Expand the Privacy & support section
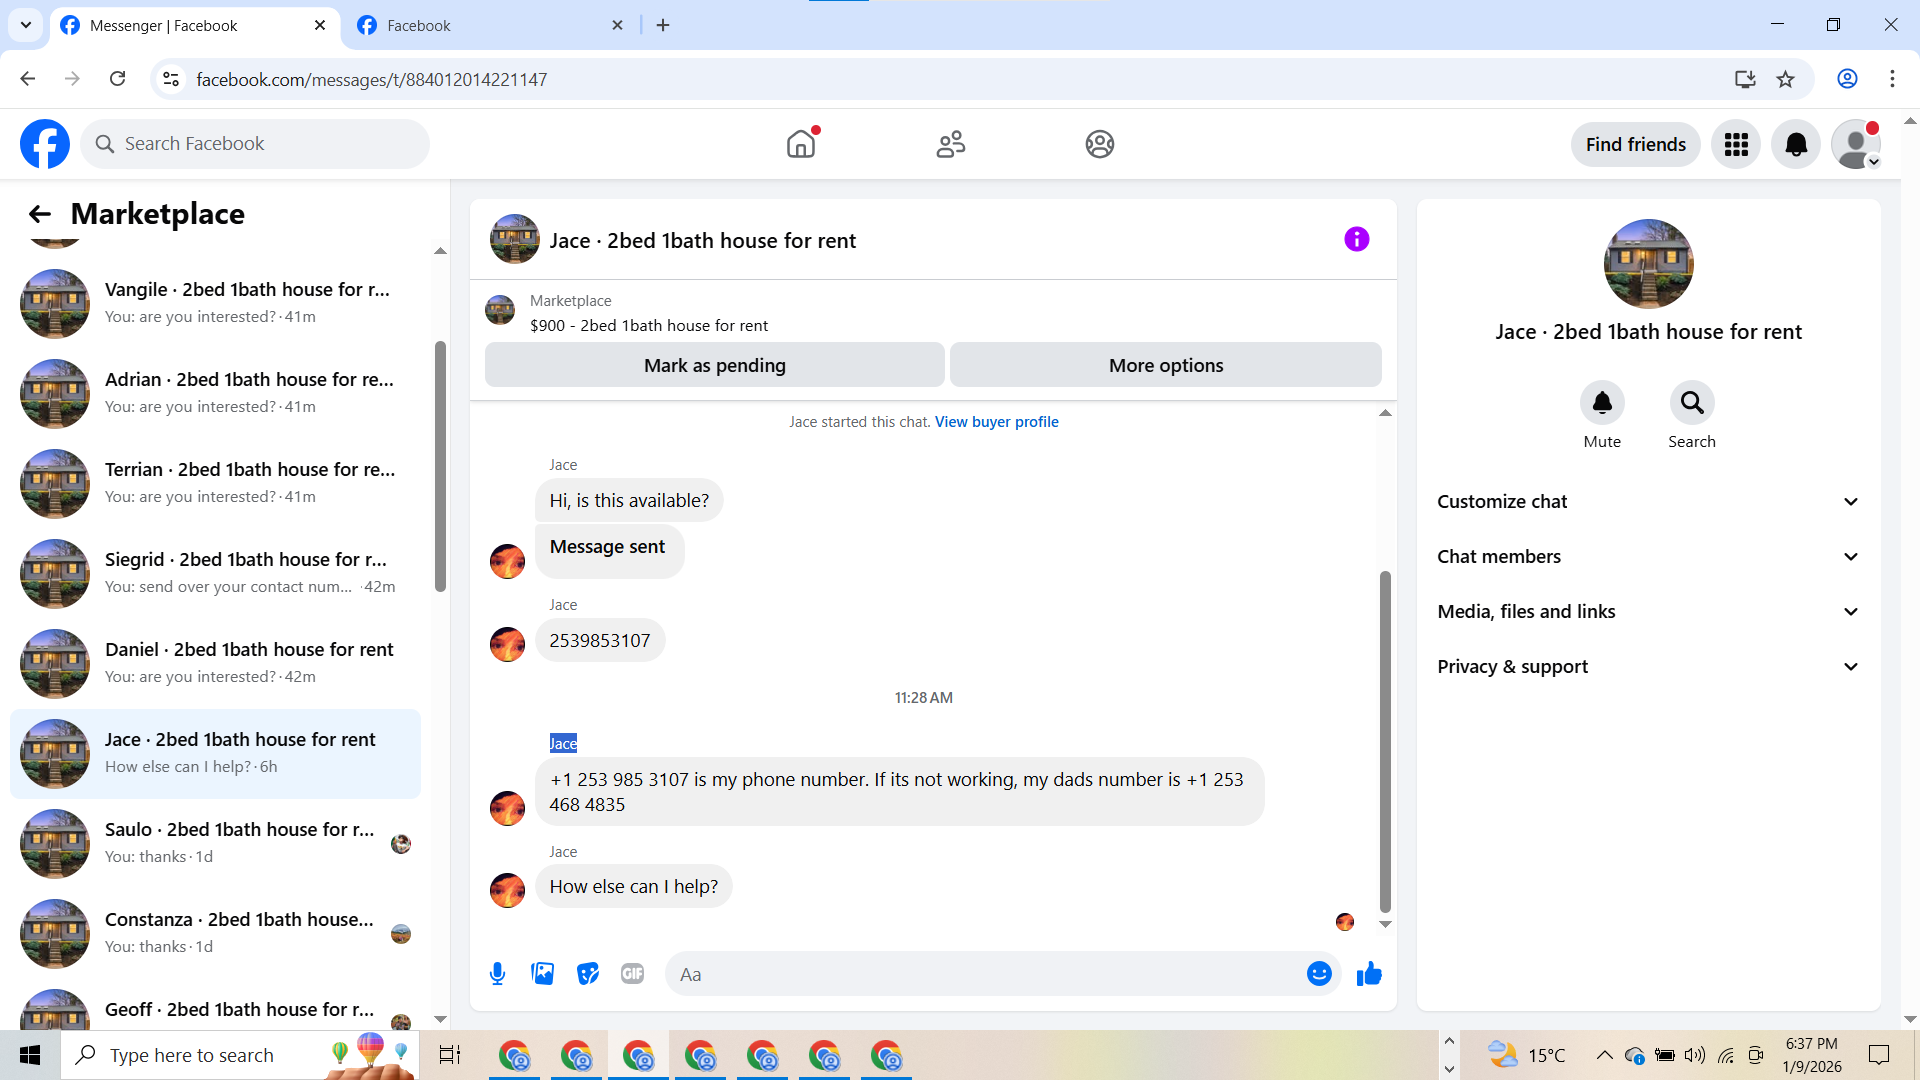The image size is (1920, 1080). click(x=1648, y=667)
